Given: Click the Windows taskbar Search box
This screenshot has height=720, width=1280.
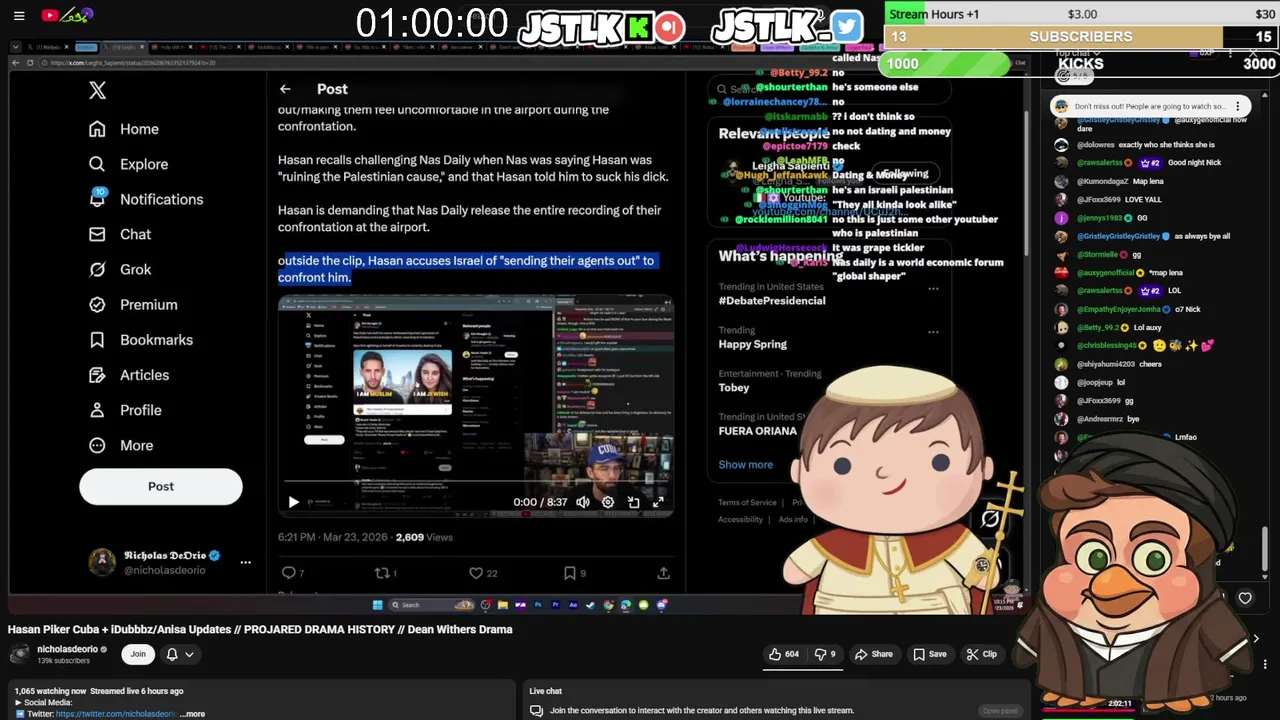Looking at the screenshot, I should (430, 605).
